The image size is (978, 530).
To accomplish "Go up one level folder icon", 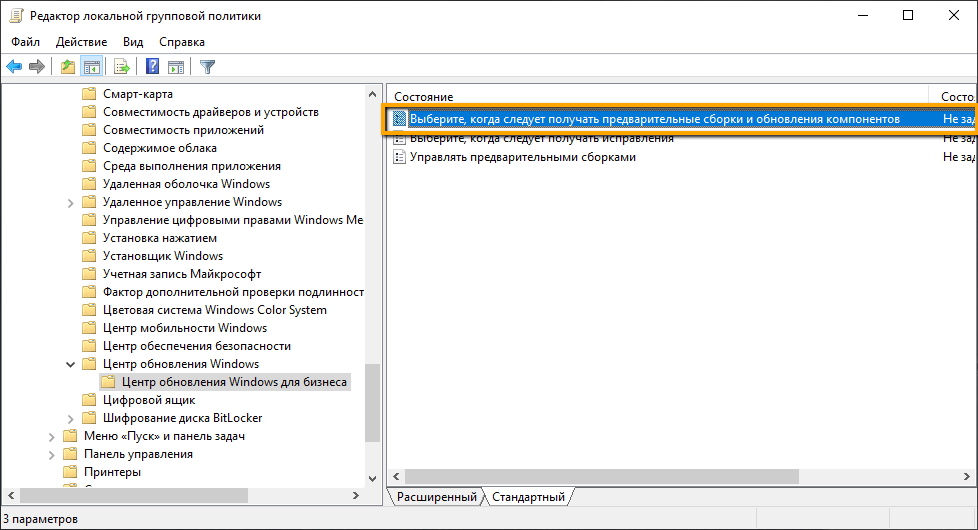I will [x=67, y=67].
